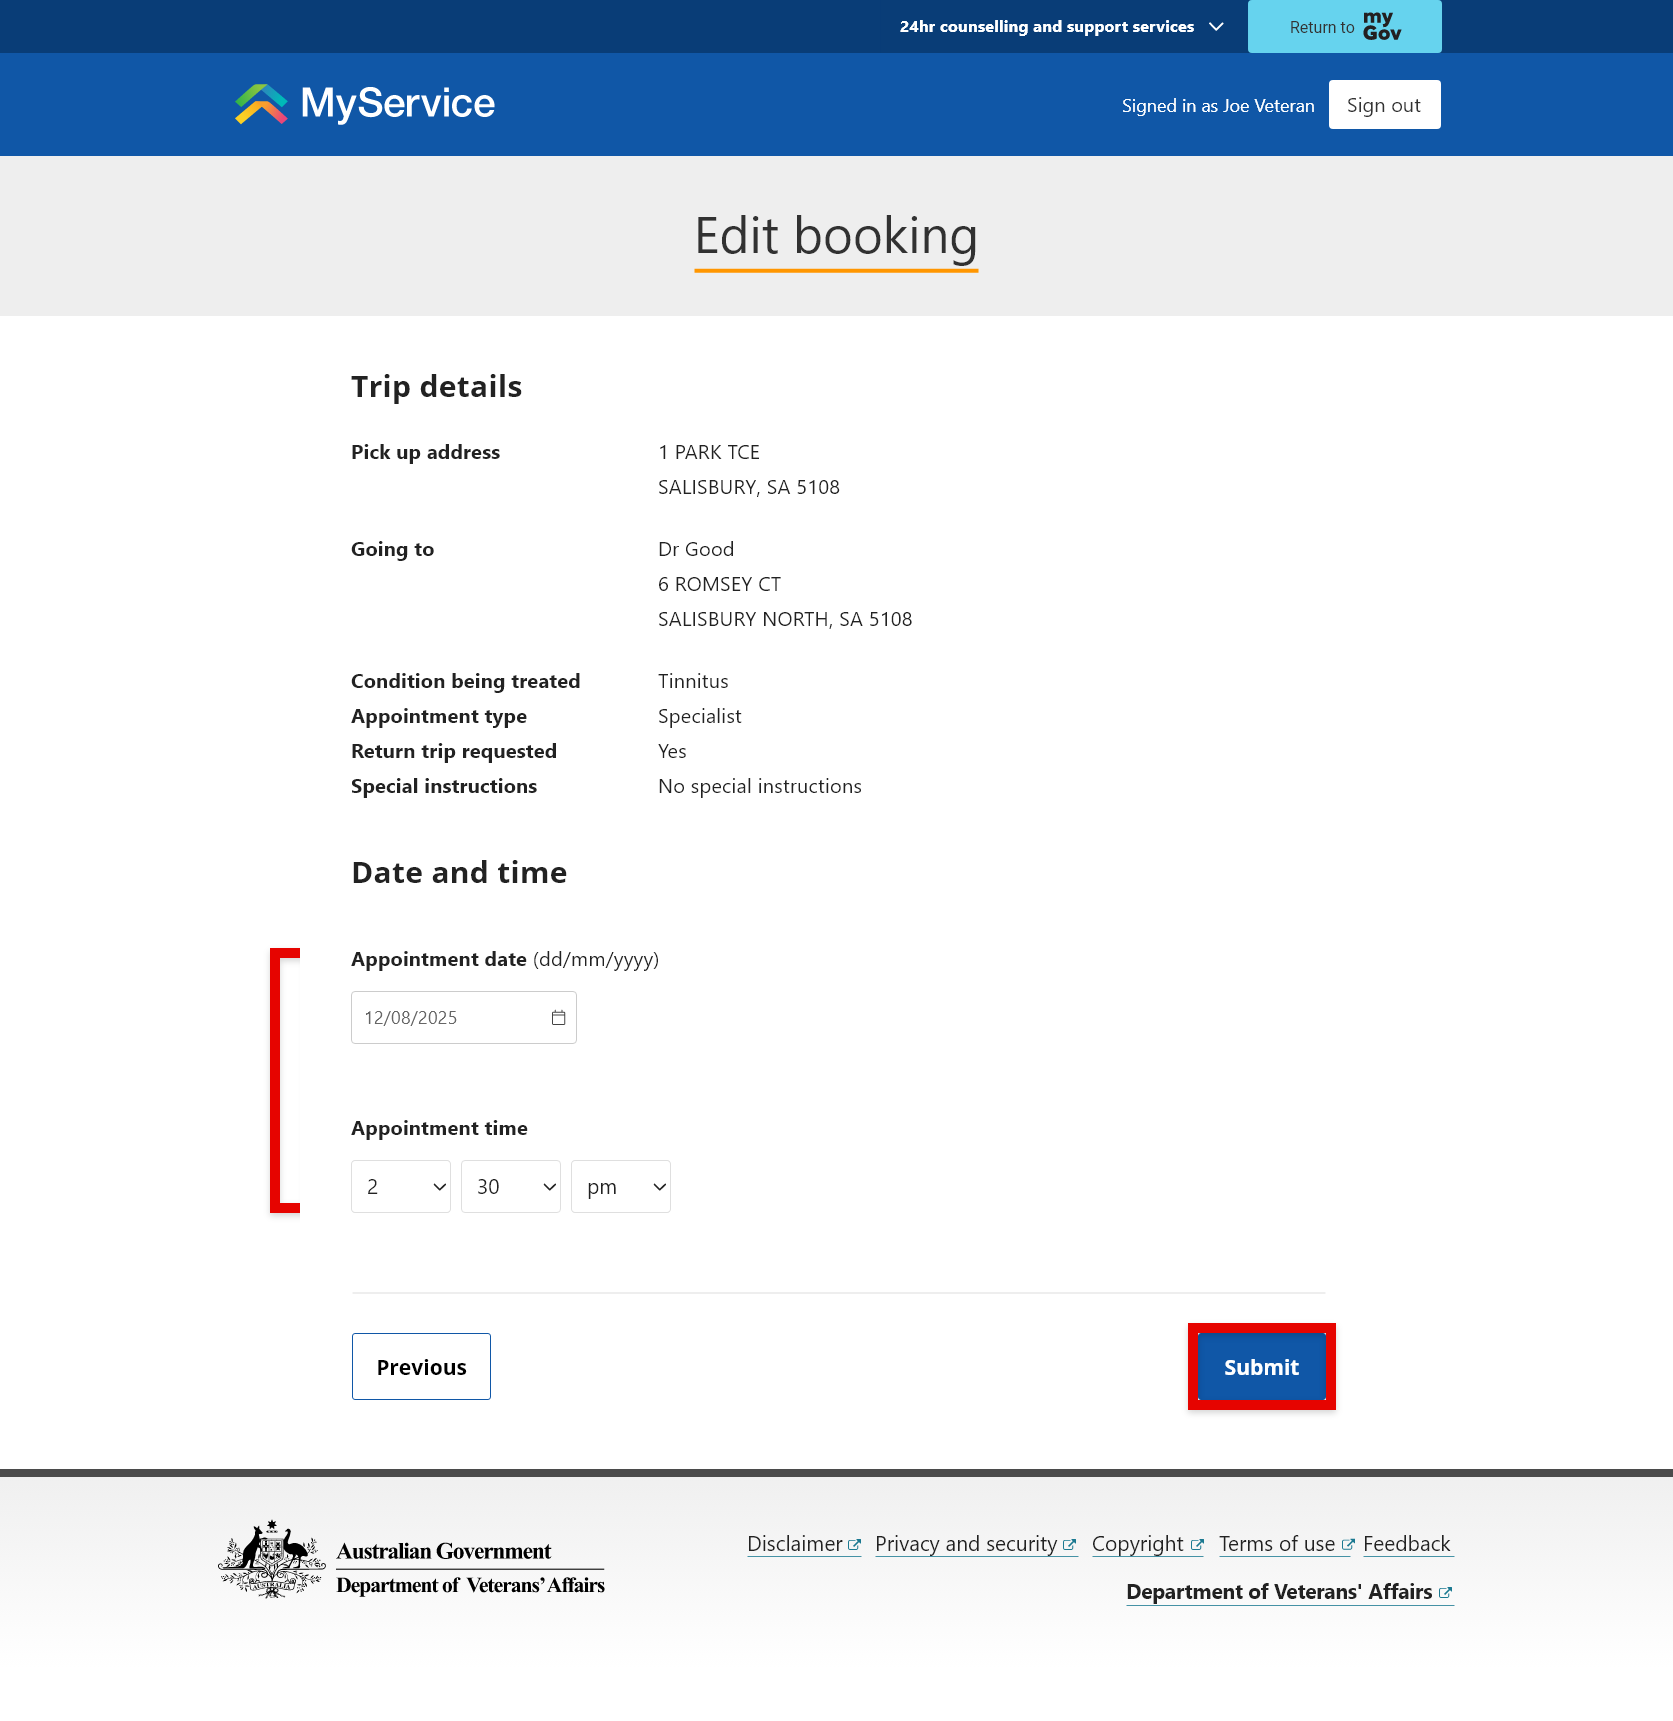Viewport: 1673px width, 1721px height.
Task: Click the external link icon beside Disclaimer
Action: click(853, 1544)
